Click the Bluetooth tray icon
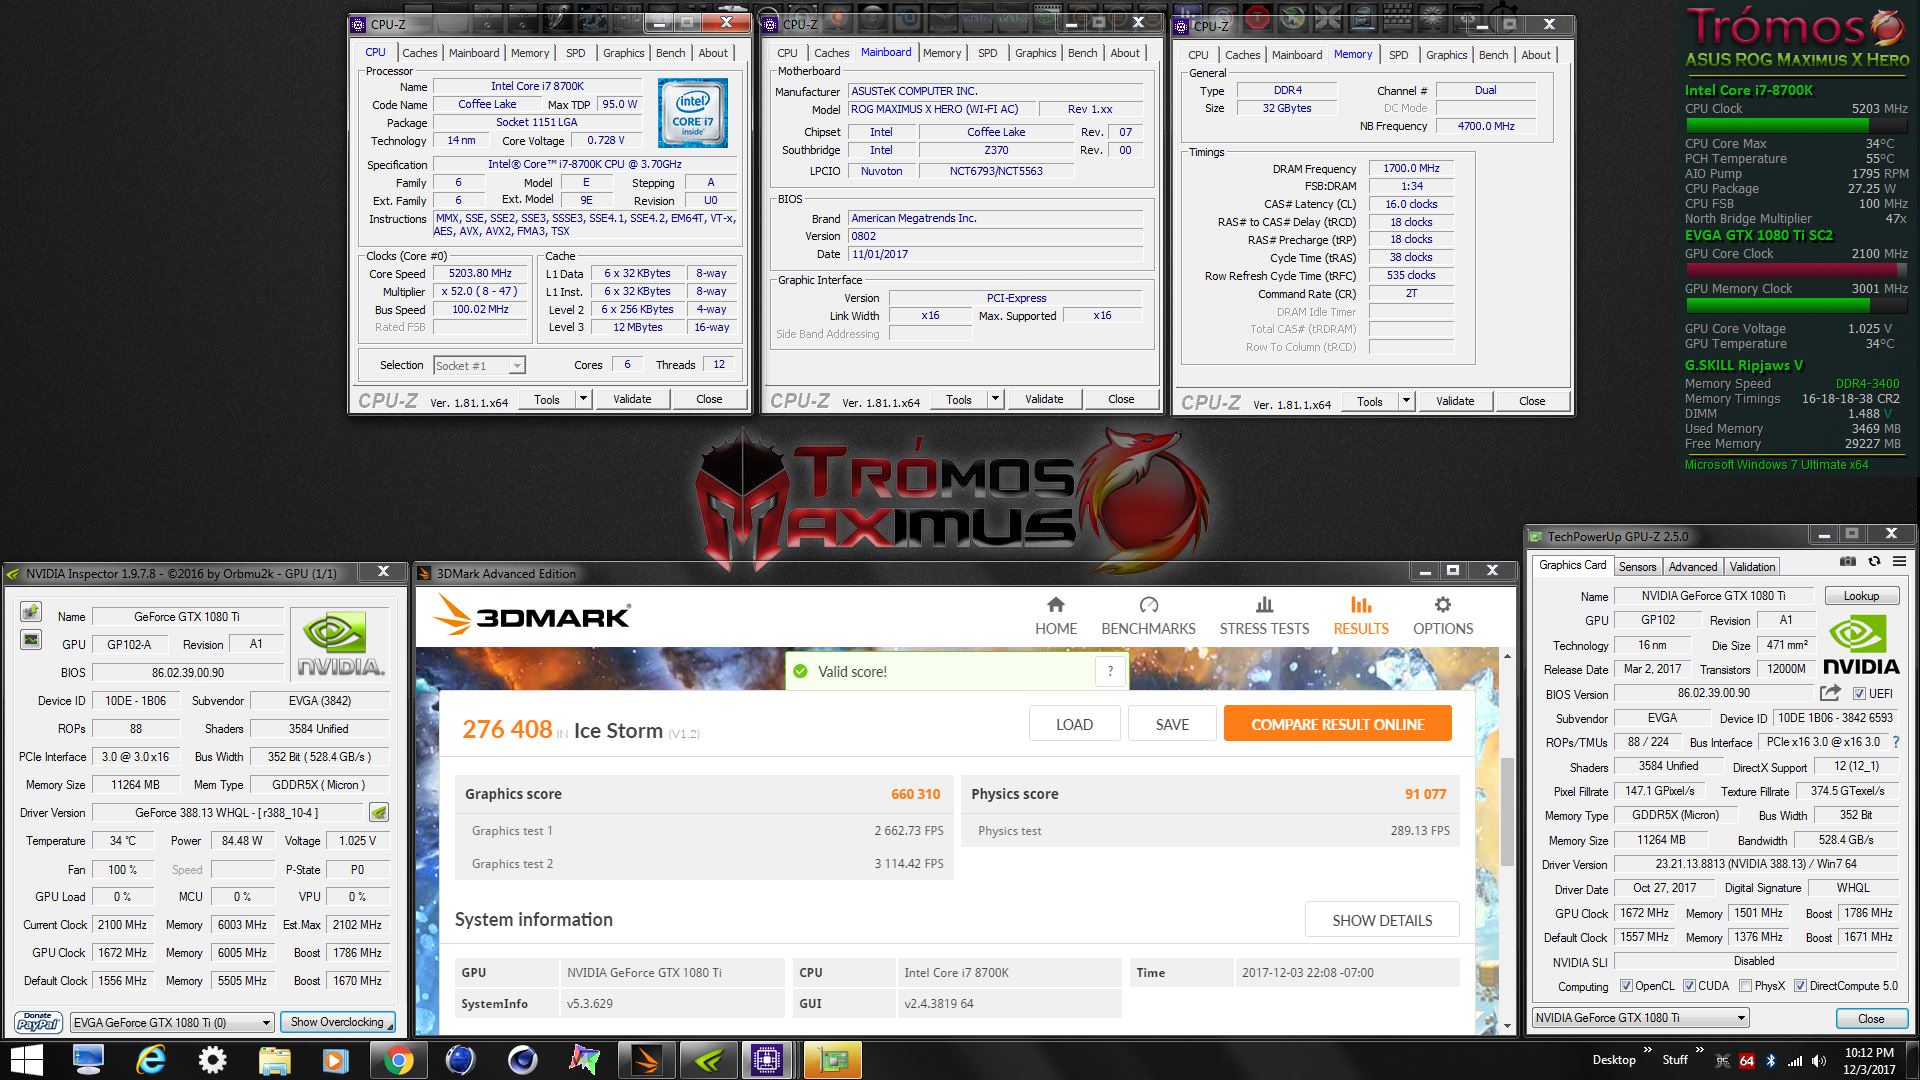The width and height of the screenshot is (1920, 1080). [x=1769, y=1061]
